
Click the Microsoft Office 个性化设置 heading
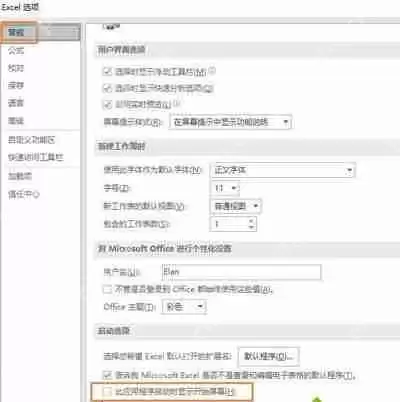coord(164,249)
